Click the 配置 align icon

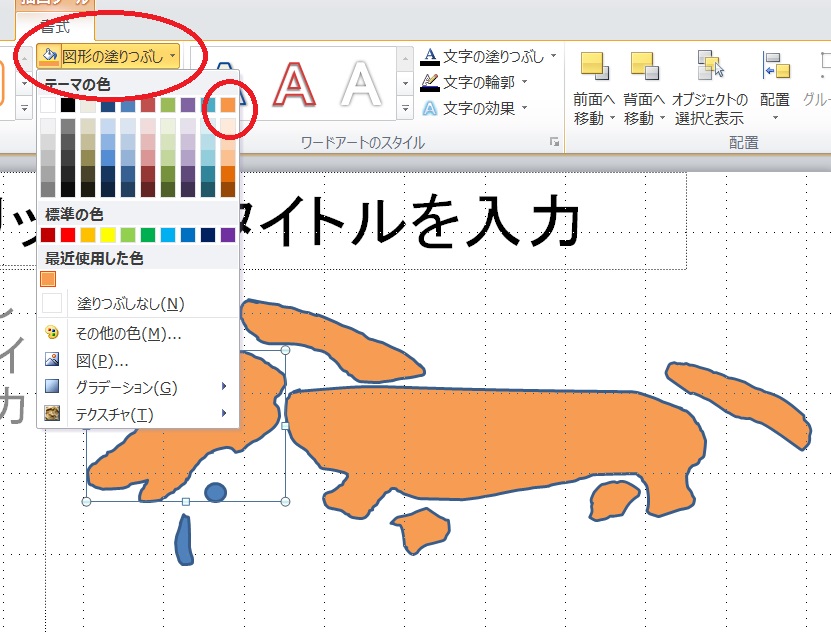point(775,66)
